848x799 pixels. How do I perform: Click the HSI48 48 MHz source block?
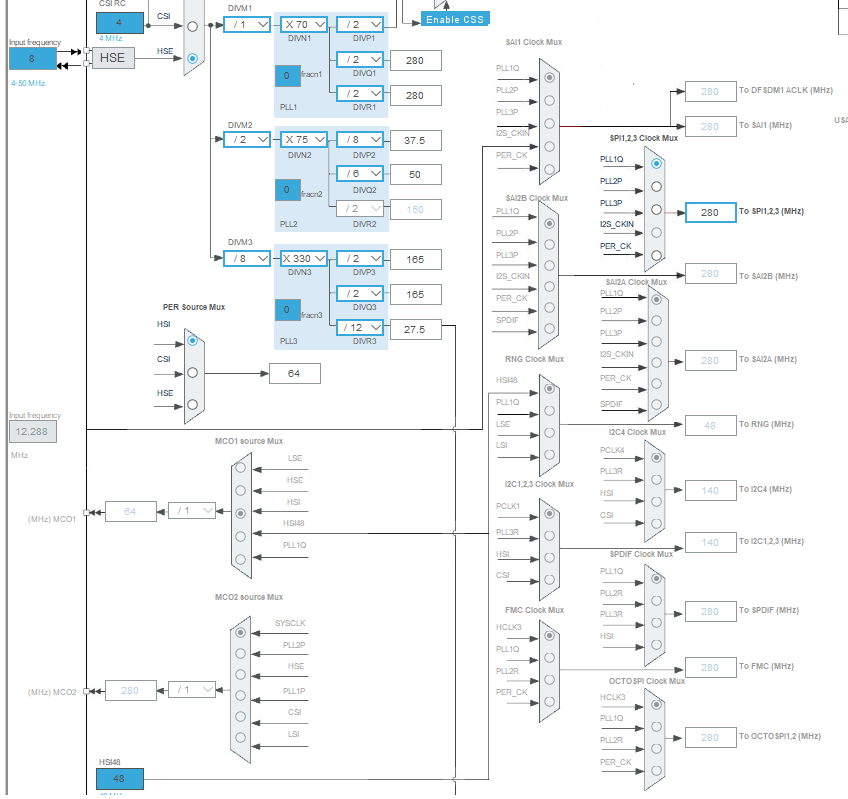tap(120, 778)
